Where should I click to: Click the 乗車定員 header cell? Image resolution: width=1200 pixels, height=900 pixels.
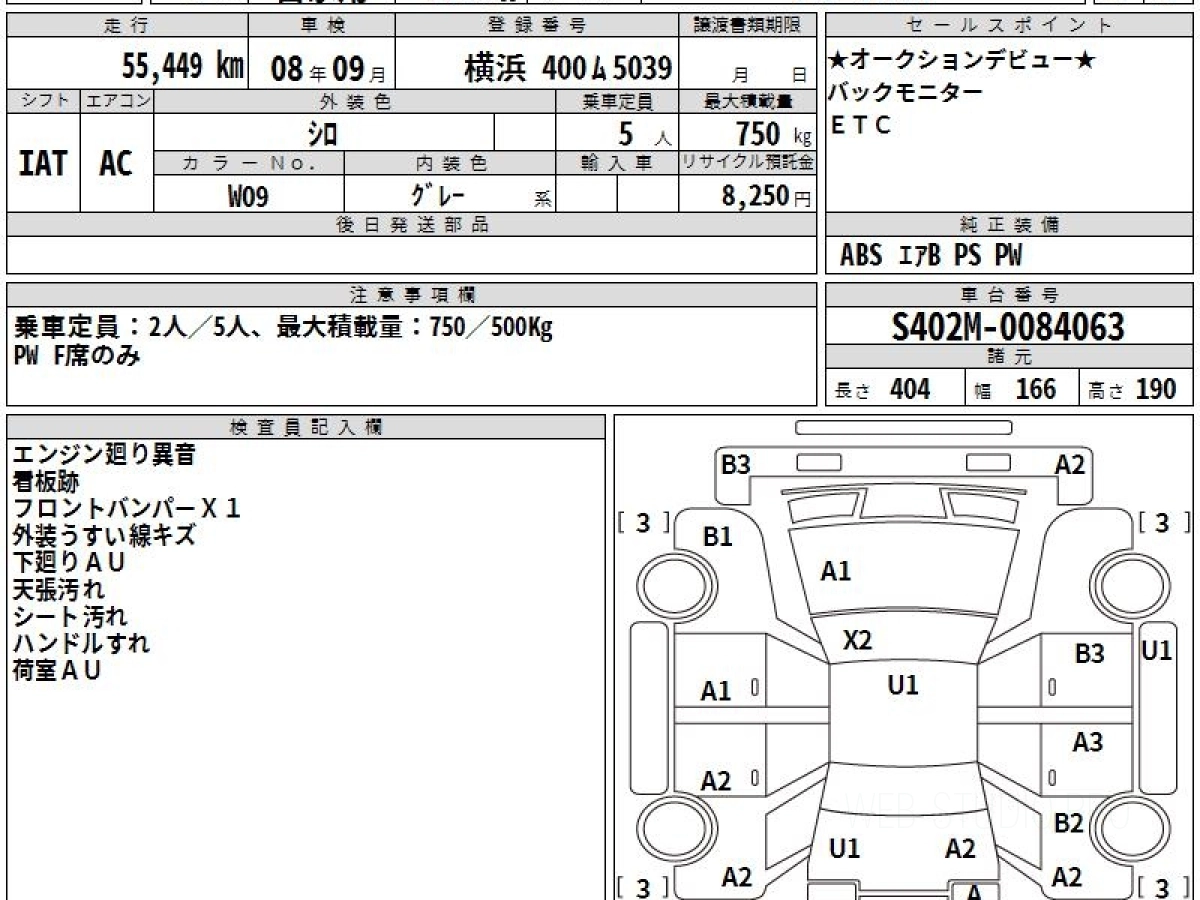pyautogui.click(x=617, y=101)
